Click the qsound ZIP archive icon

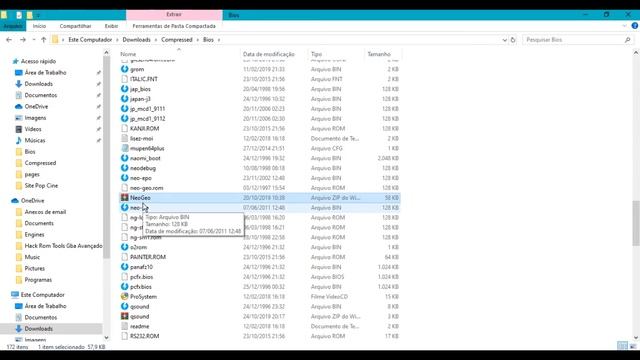pyautogui.click(x=124, y=316)
